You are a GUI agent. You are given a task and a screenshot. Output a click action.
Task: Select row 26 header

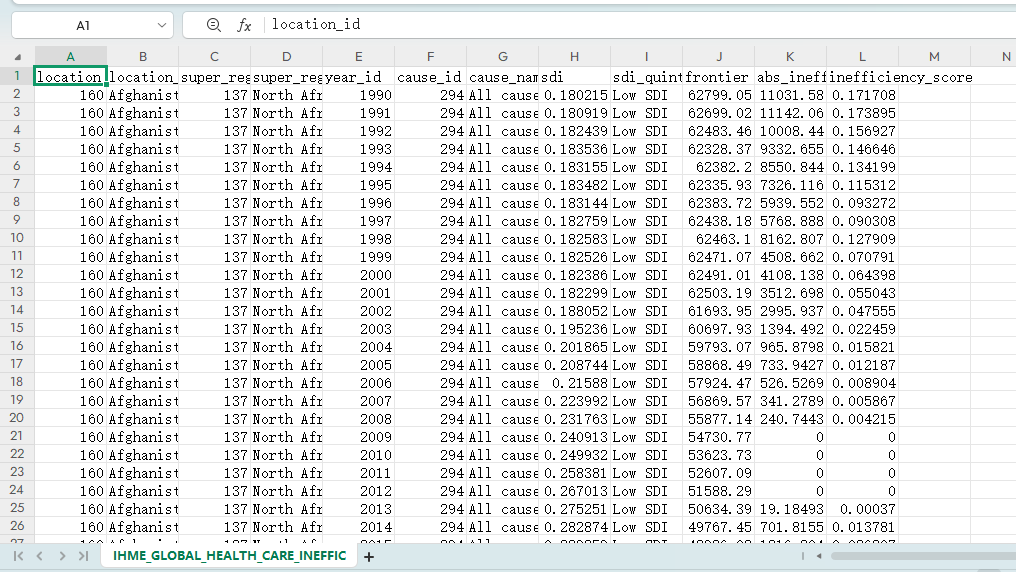click(17, 527)
